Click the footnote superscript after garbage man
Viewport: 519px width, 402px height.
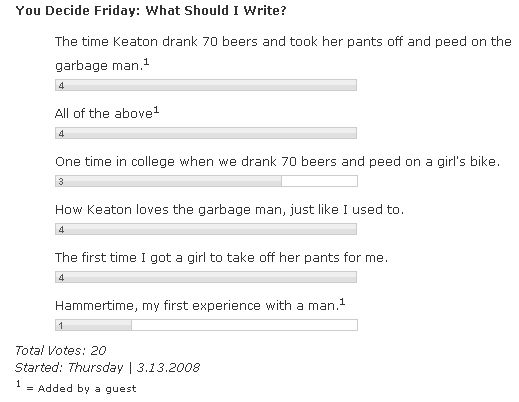pos(146,62)
